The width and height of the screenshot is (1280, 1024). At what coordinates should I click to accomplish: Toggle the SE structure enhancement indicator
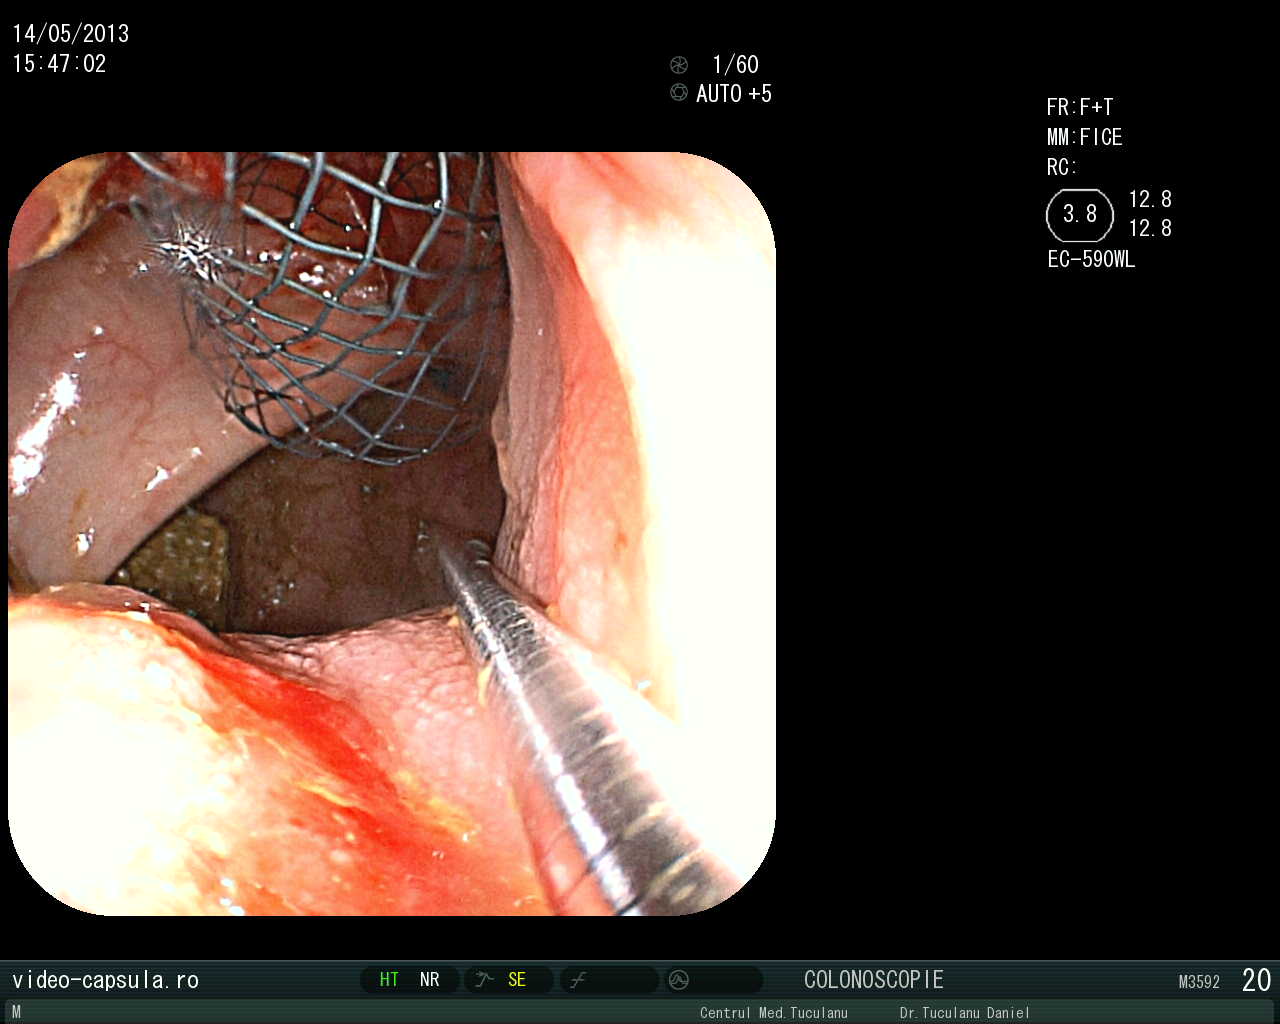(x=517, y=980)
